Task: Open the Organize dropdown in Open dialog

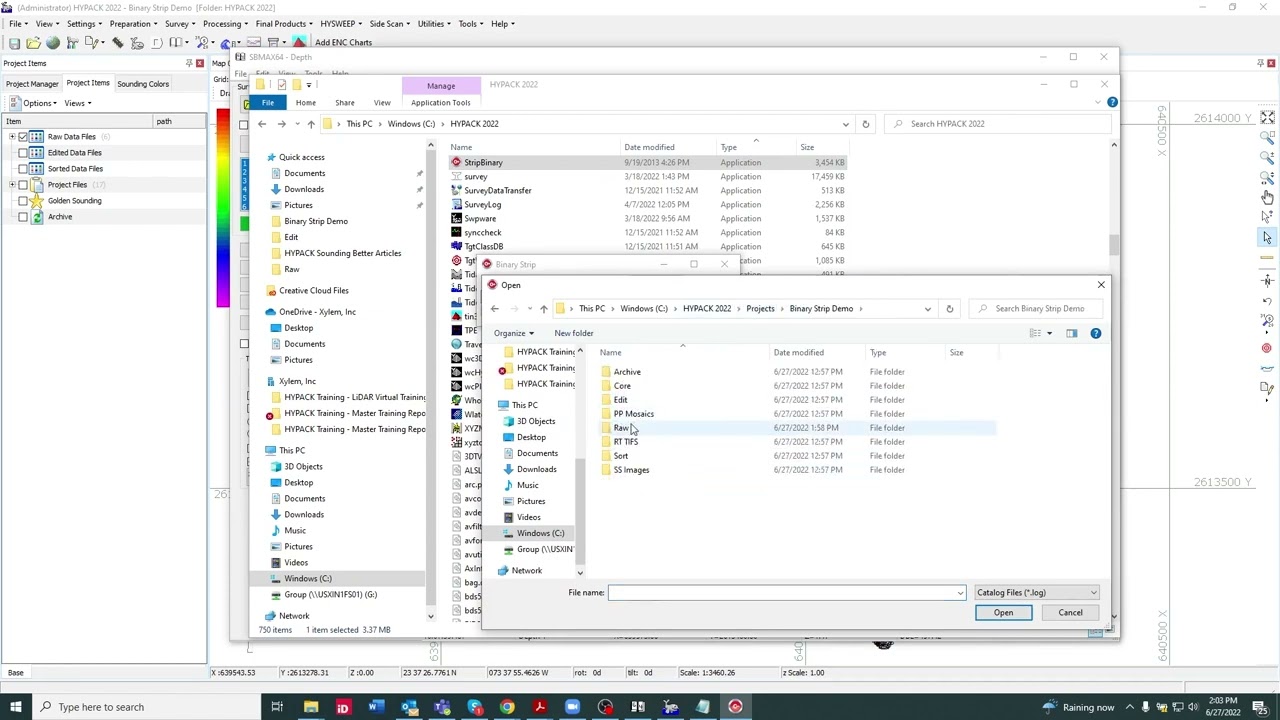Action: point(514,333)
